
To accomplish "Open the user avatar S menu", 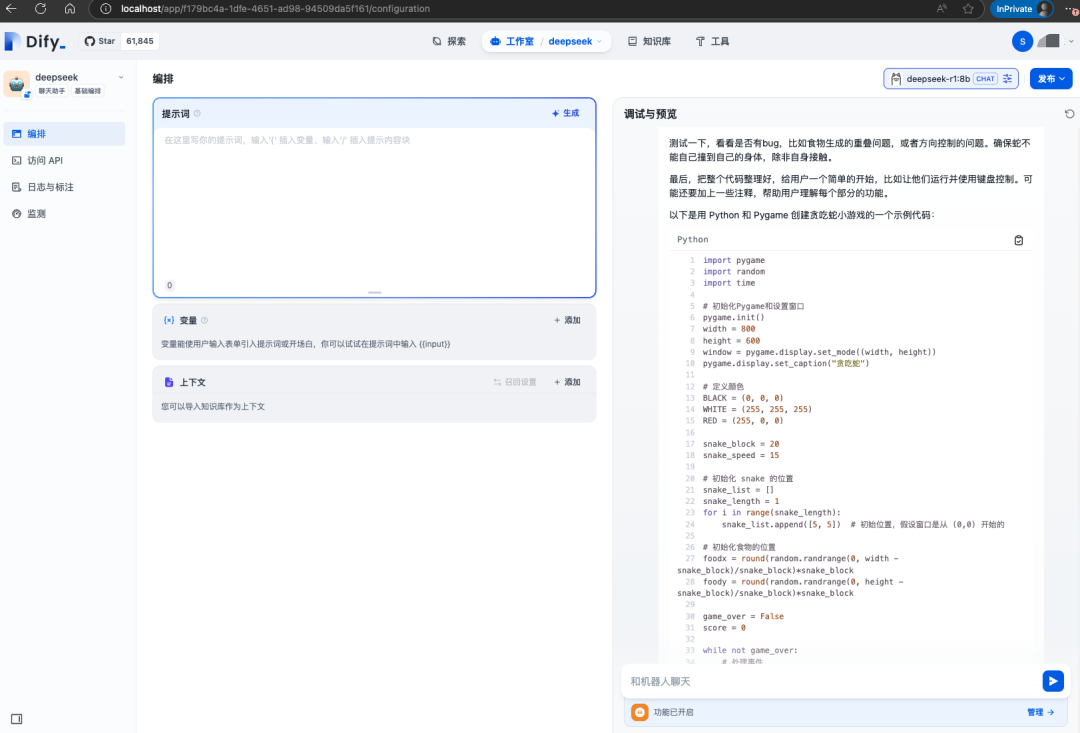I will [x=1022, y=41].
